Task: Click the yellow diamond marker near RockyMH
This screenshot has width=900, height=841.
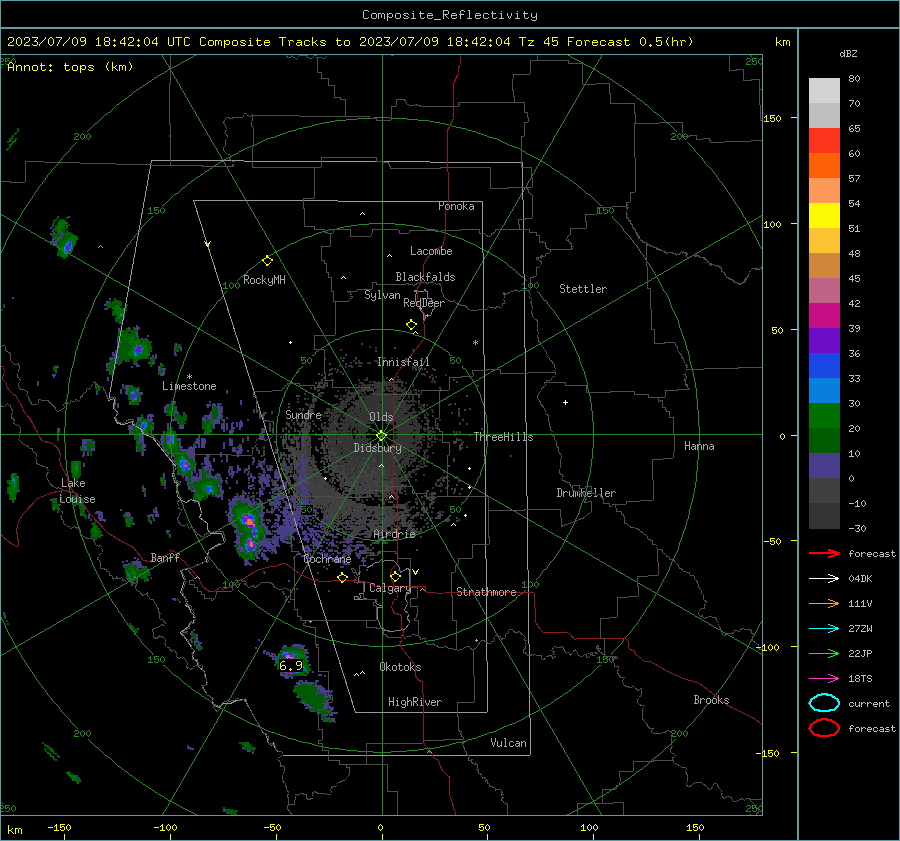Action: click(x=267, y=261)
